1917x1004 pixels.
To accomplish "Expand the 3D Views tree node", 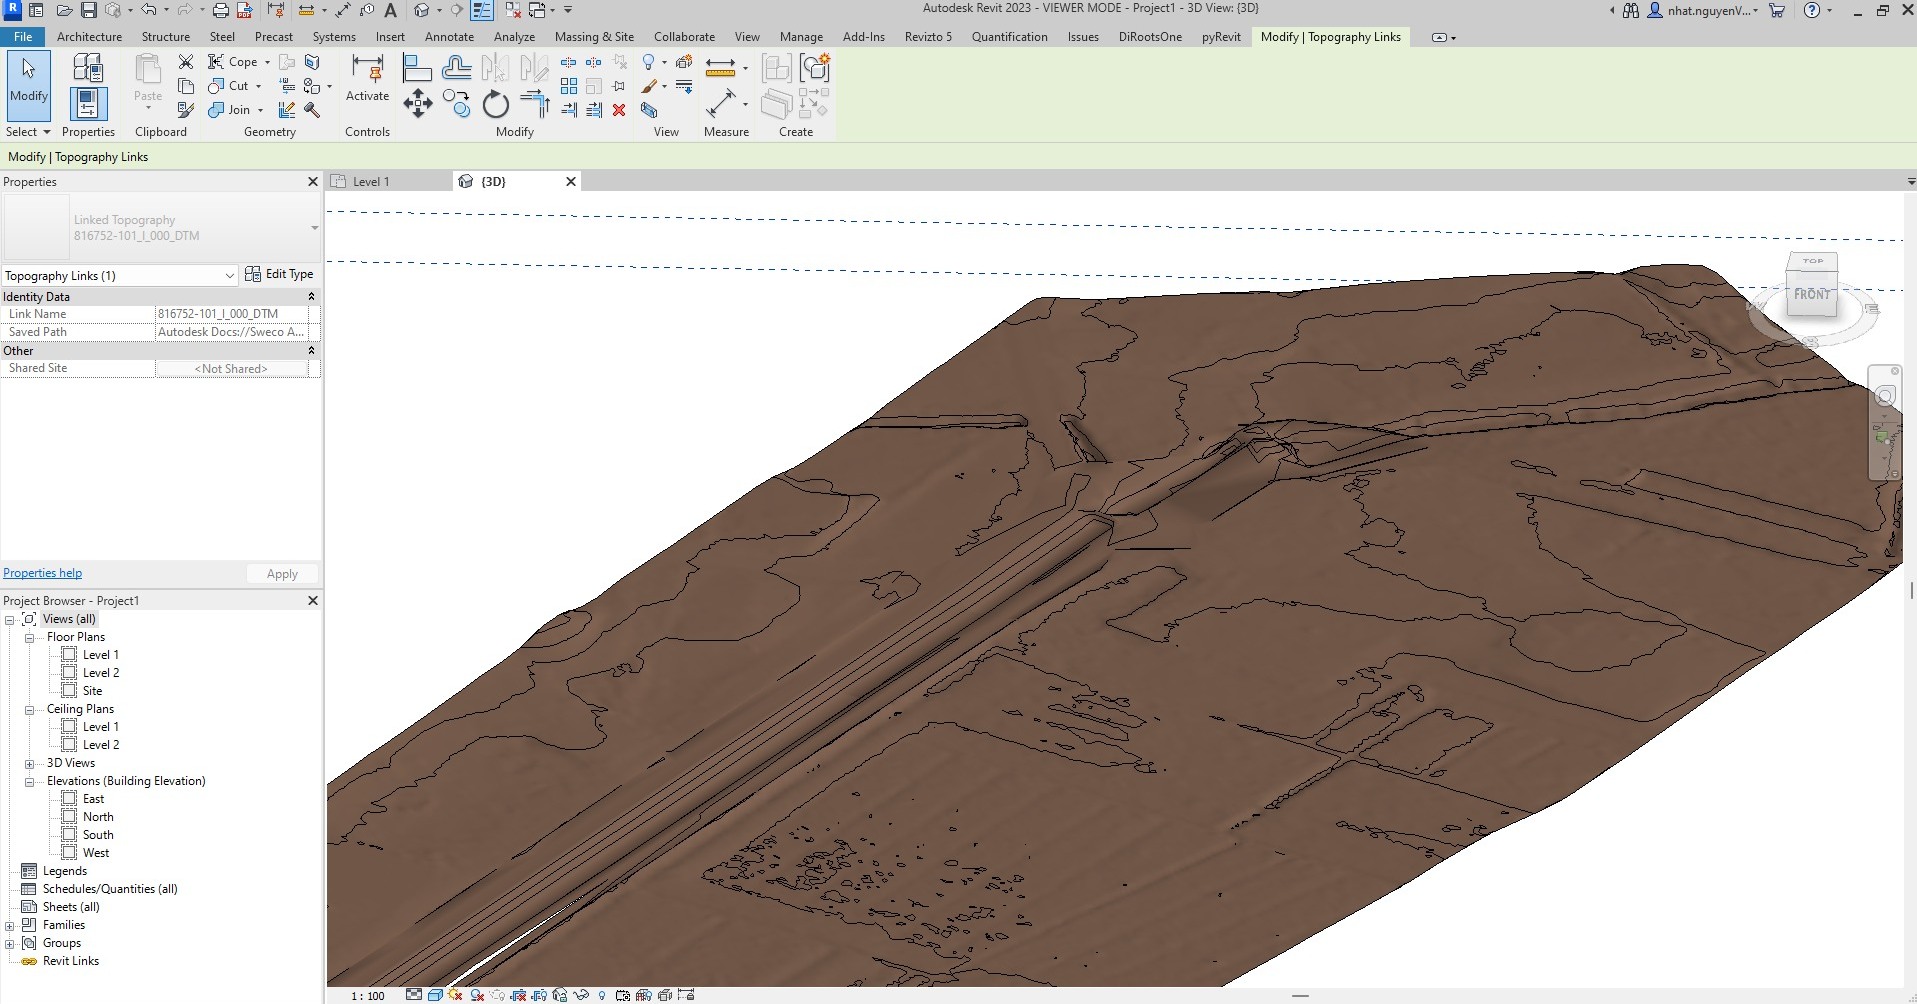I will pos(29,764).
